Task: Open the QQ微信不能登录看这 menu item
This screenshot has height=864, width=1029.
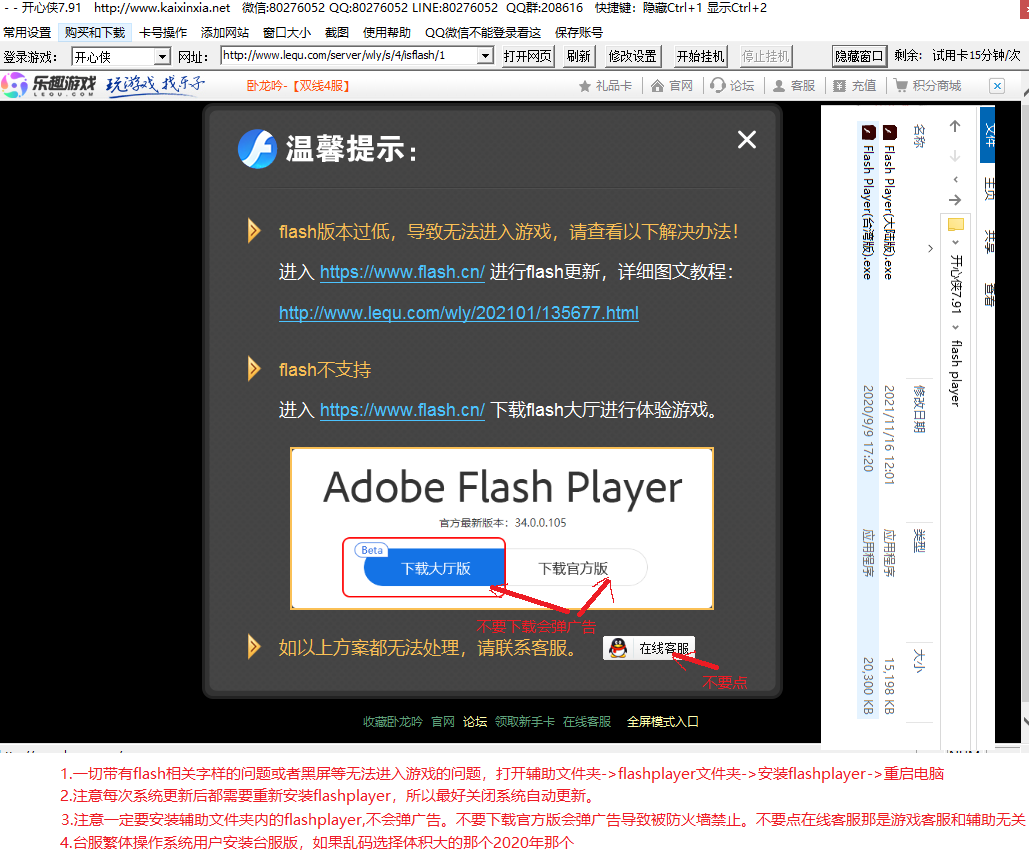Action: [x=482, y=33]
